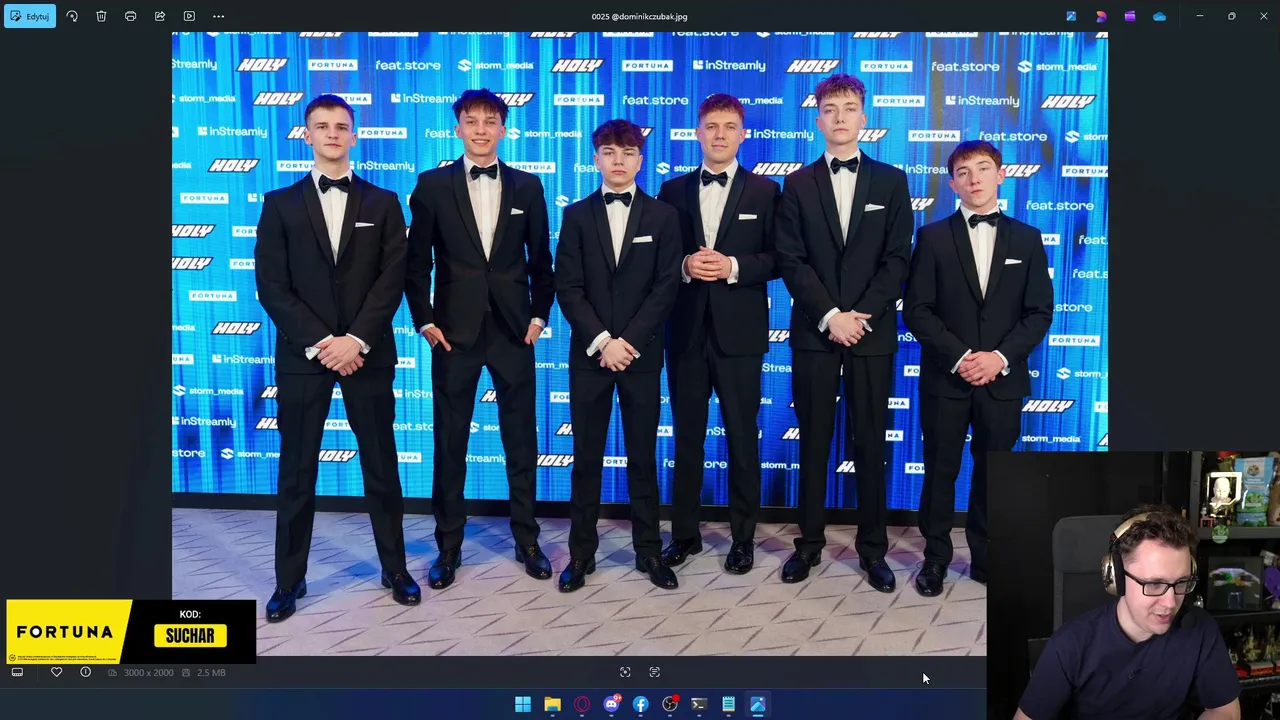Click file name 0025 @dominikczubak.jpg title
This screenshot has width=1280, height=720.
[639, 16]
